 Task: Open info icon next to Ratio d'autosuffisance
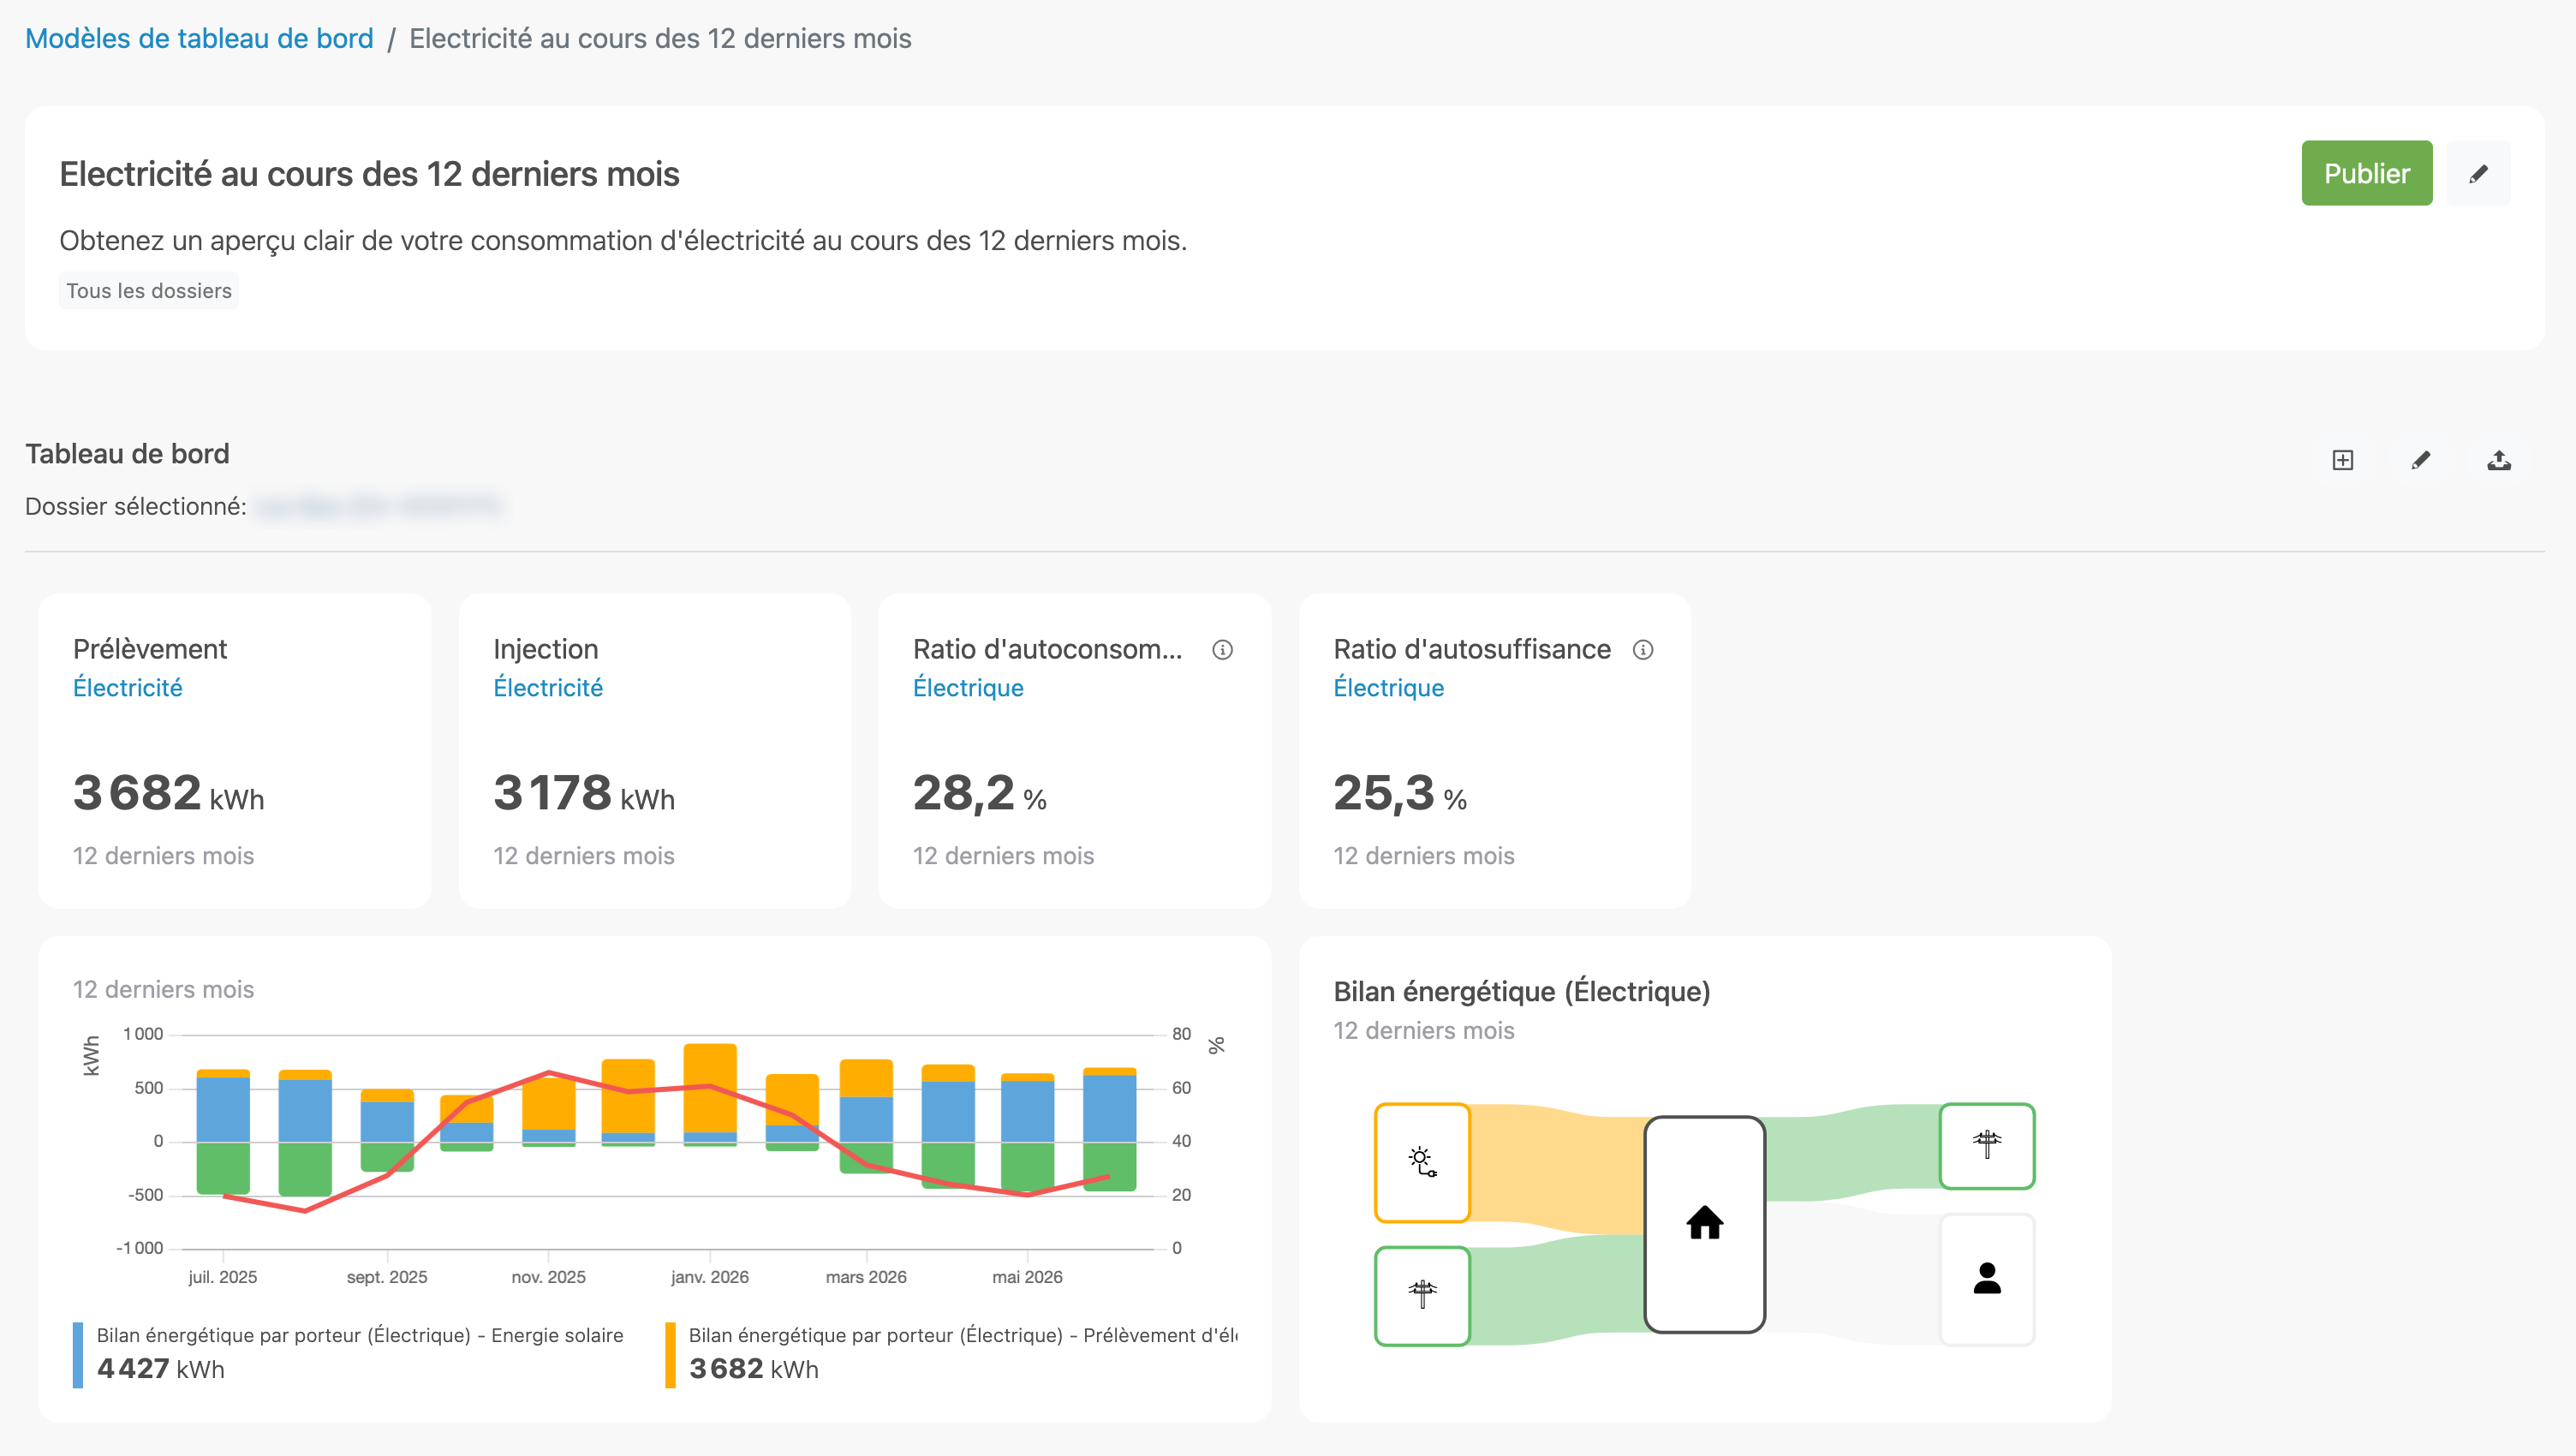point(1643,650)
